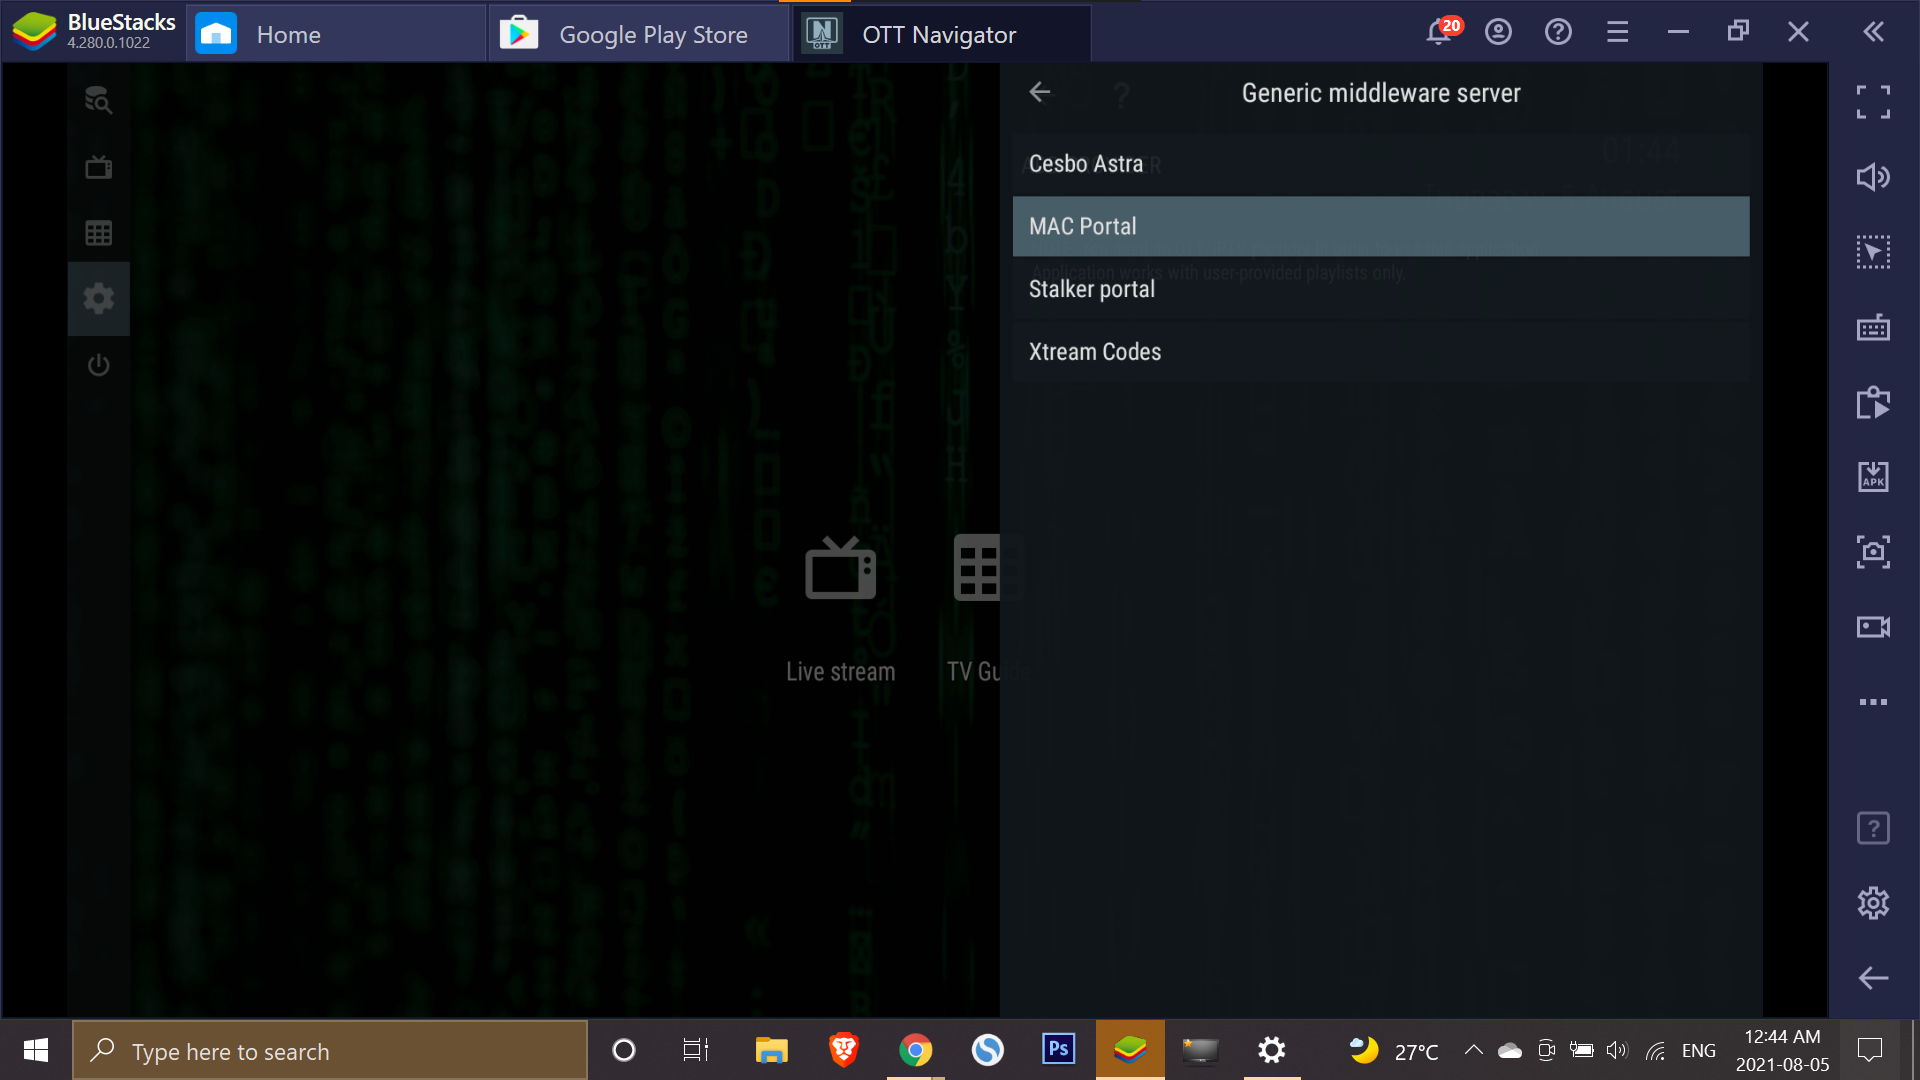Choose Xtream Codes option
The image size is (1920, 1080).
coord(1381,352)
